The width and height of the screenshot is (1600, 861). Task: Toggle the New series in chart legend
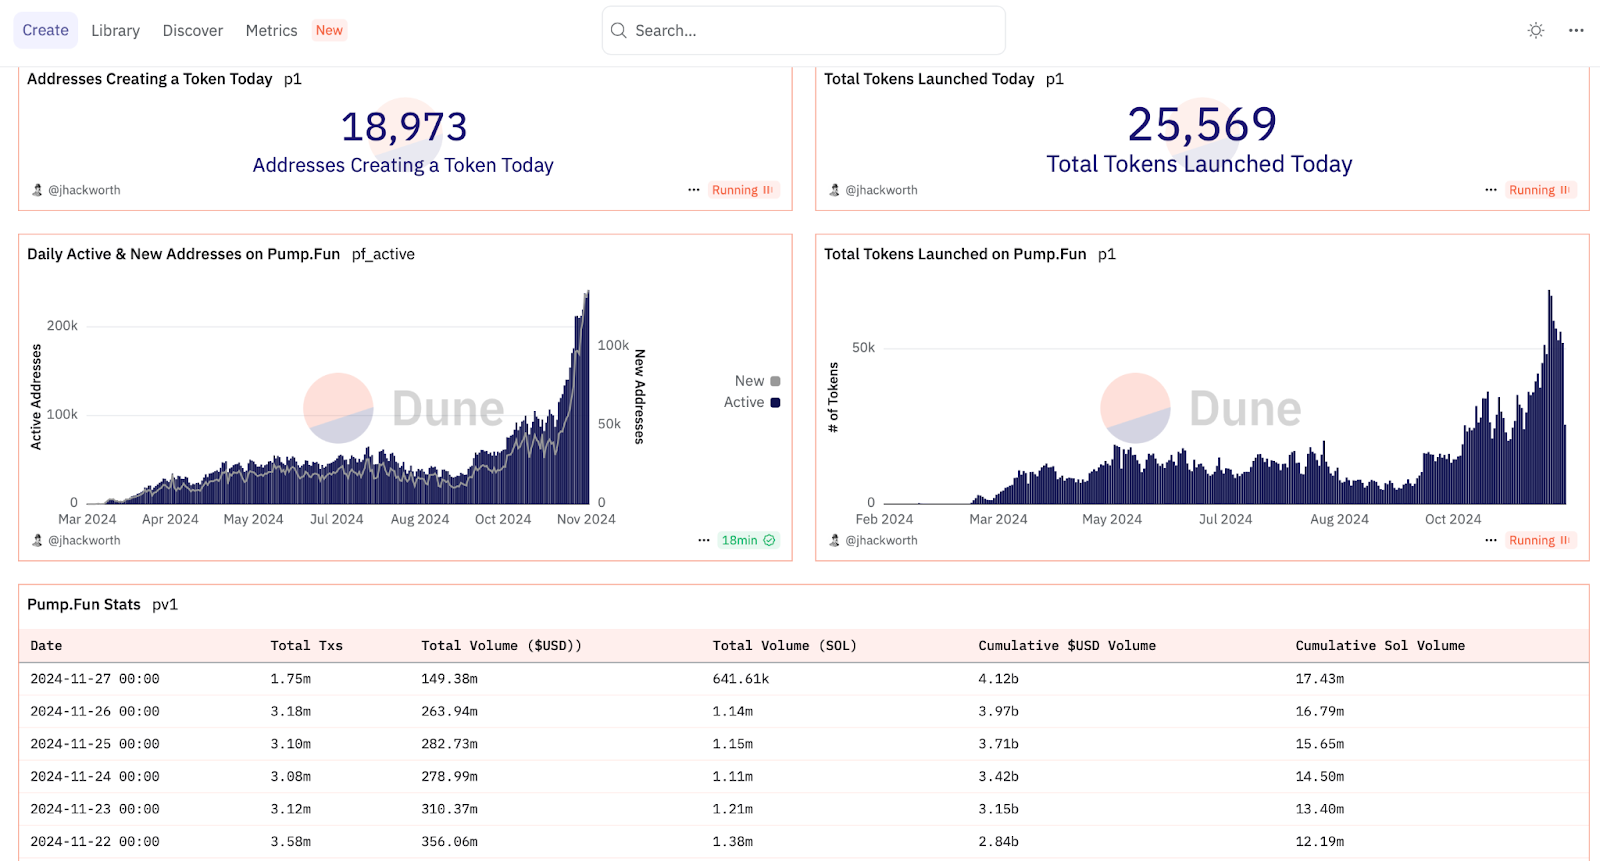click(x=750, y=381)
